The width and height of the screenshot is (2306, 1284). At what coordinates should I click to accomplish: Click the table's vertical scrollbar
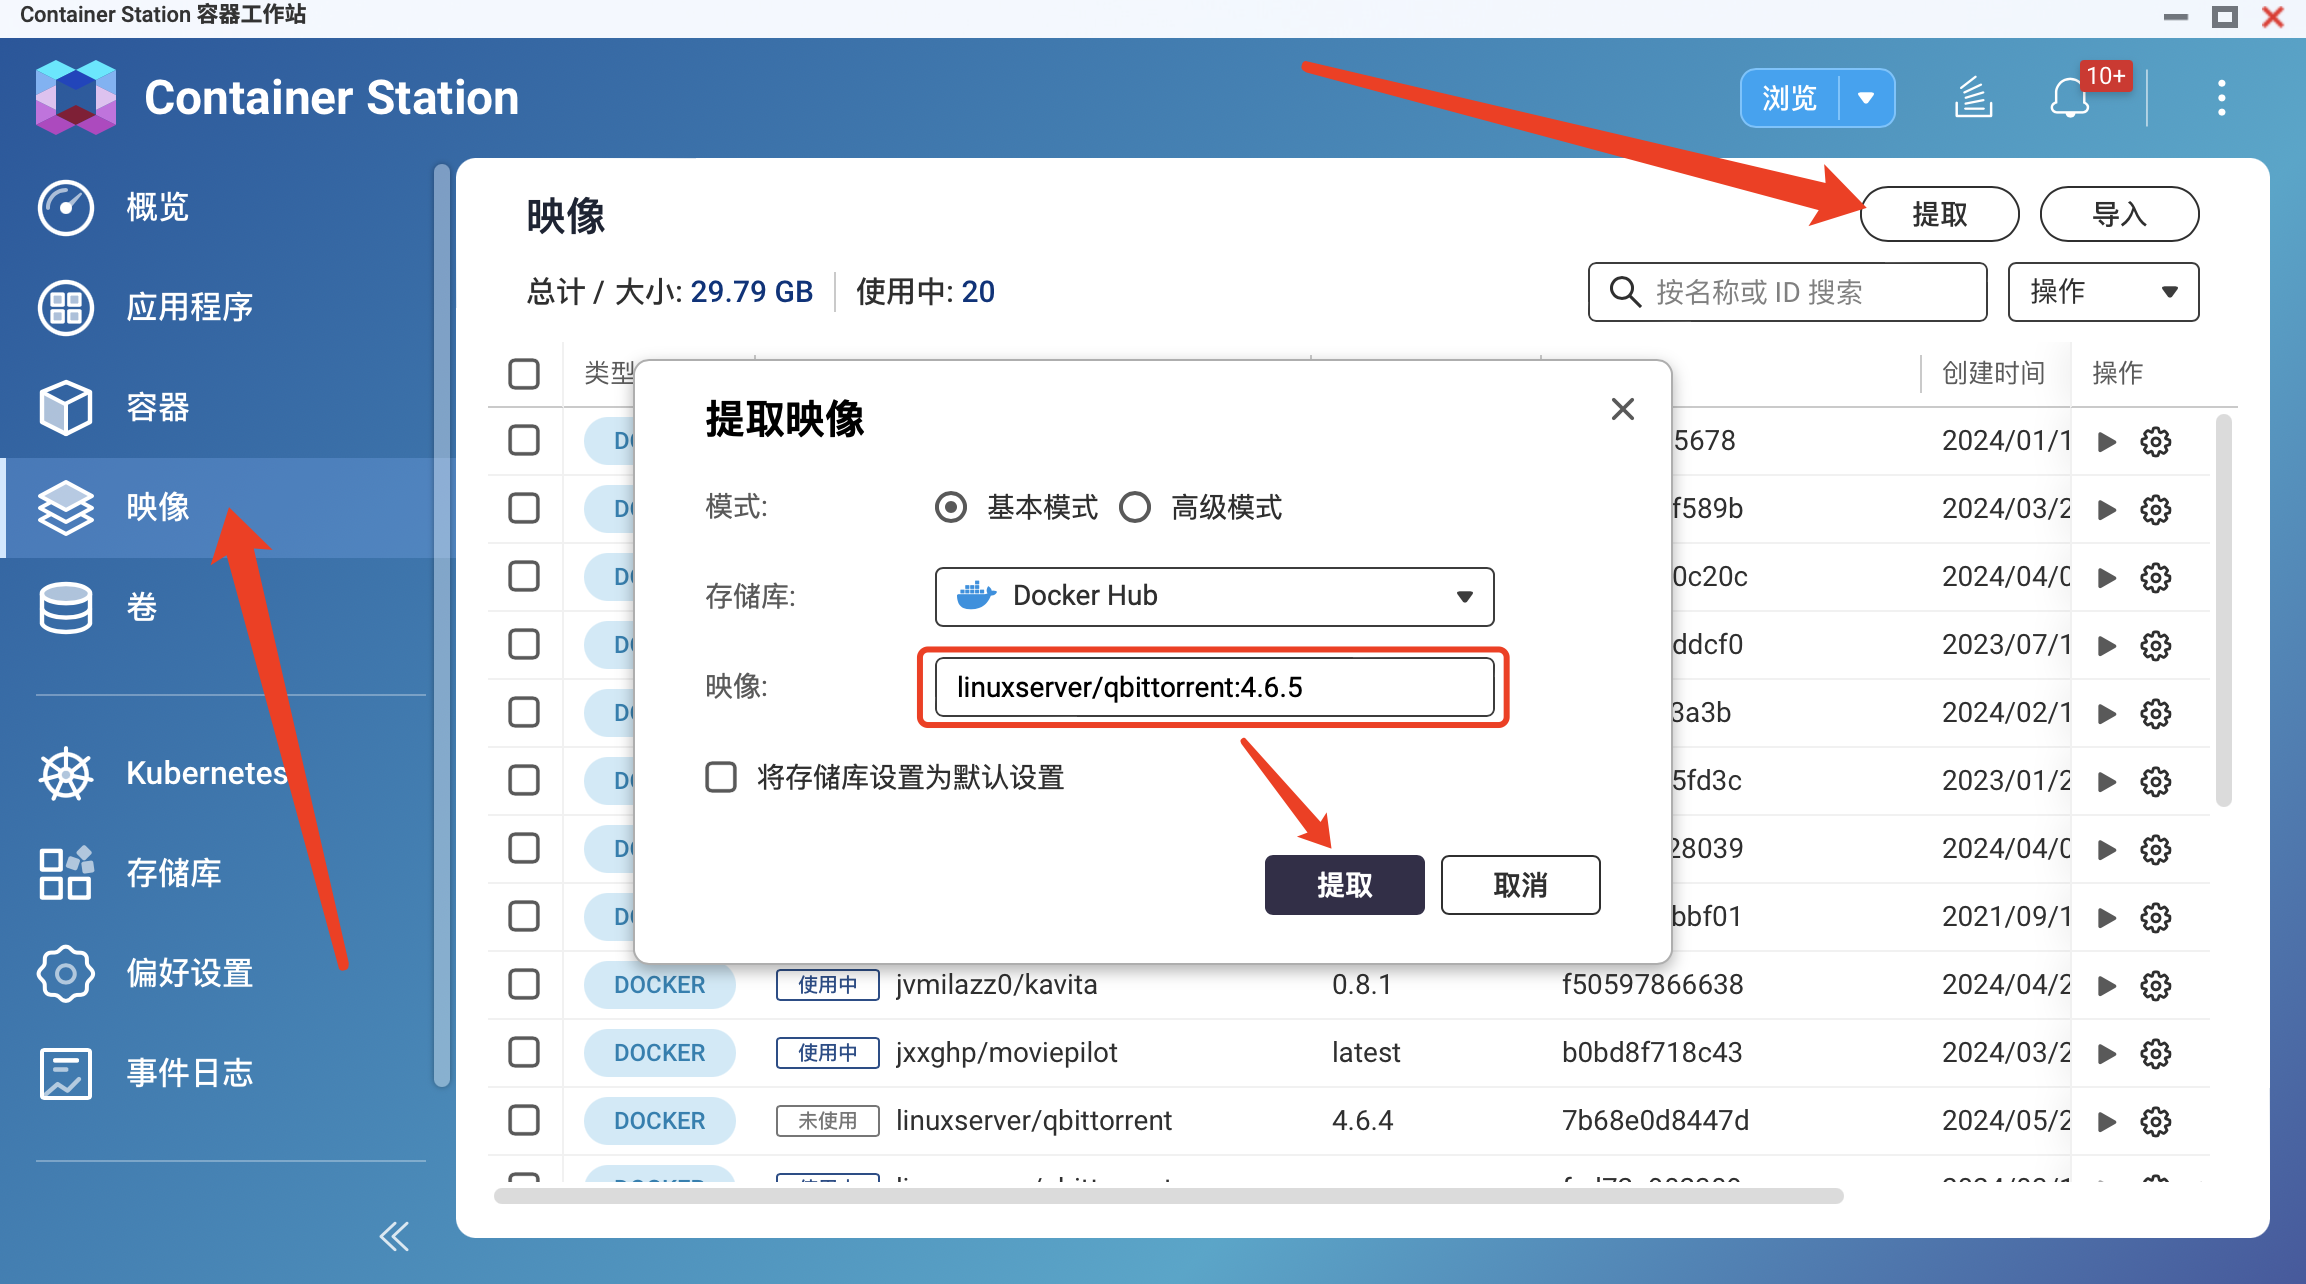(2223, 610)
